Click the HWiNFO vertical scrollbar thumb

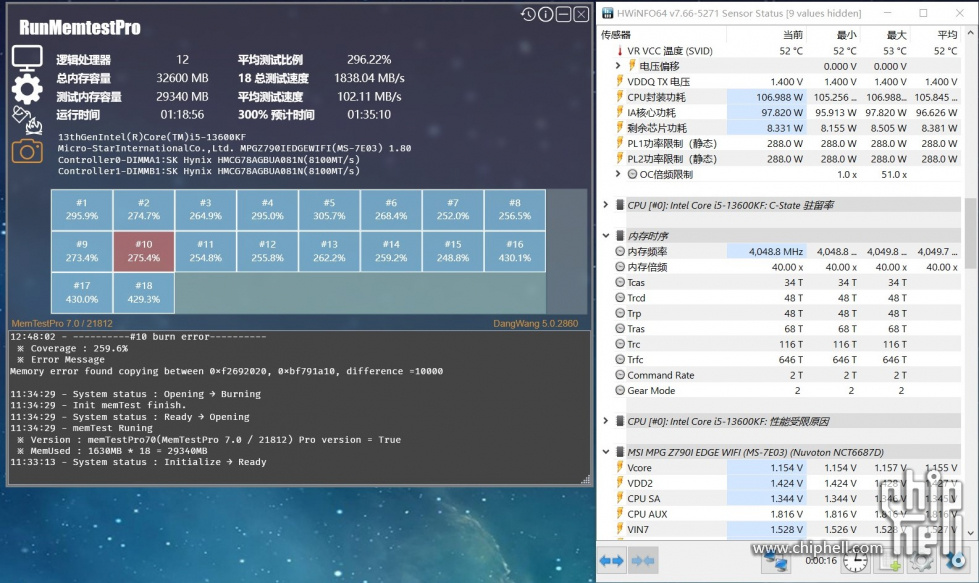(x=970, y=233)
